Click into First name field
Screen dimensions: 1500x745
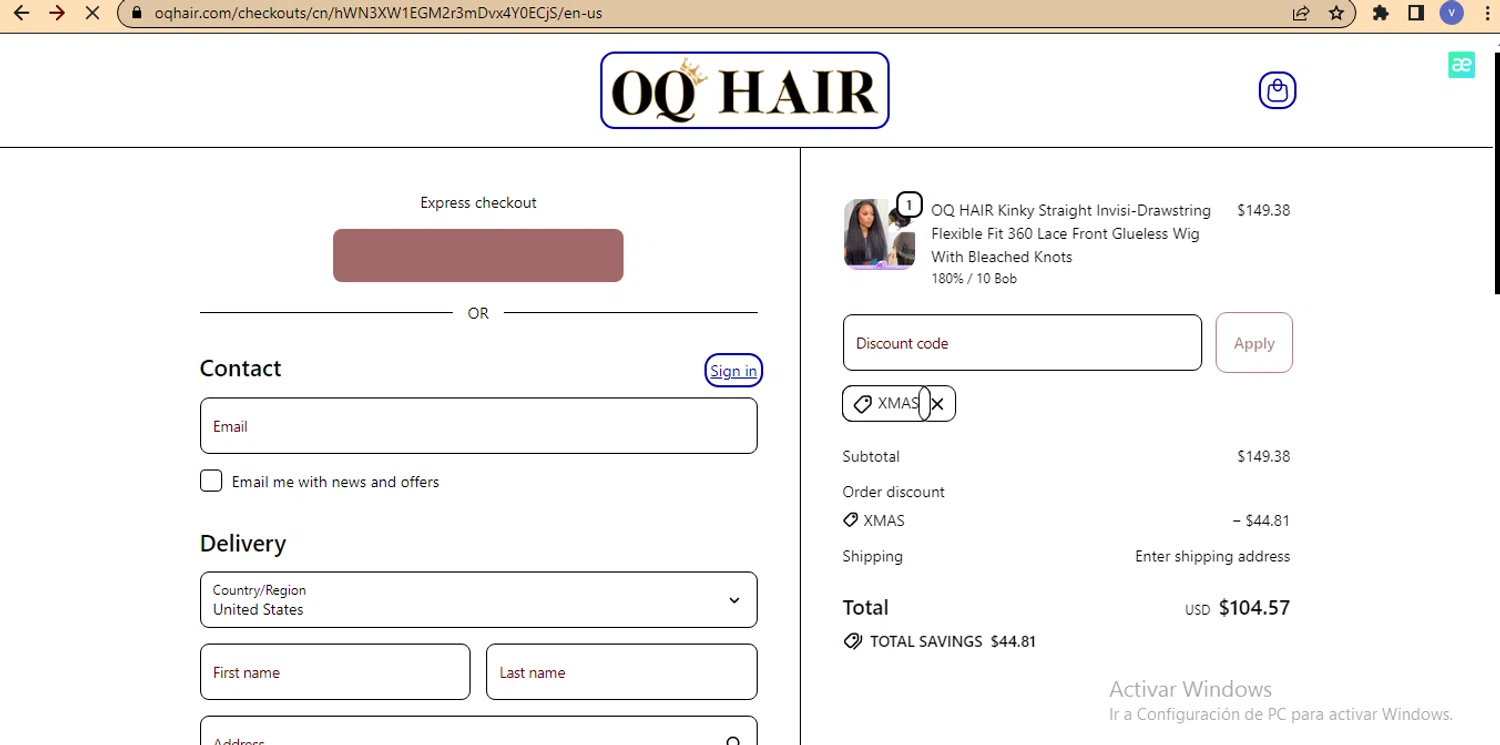tap(335, 672)
